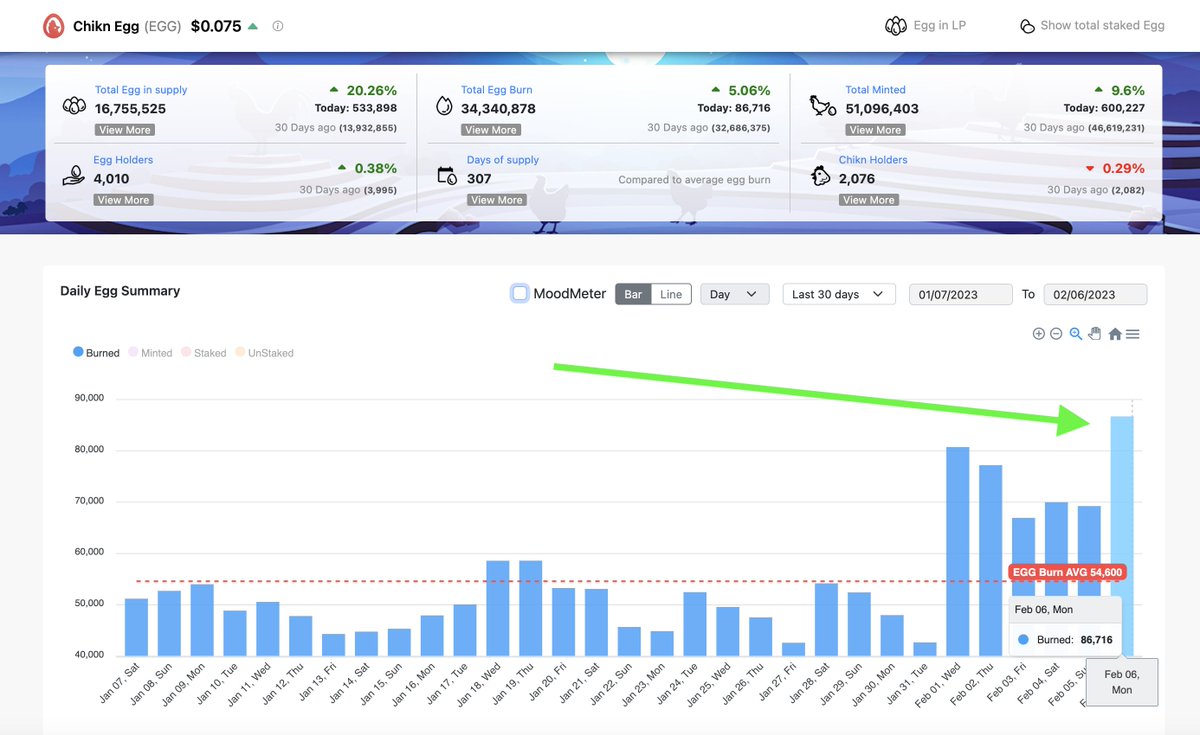Click View More under Chikn Holders
This screenshot has height=735, width=1200.
pyautogui.click(x=869, y=200)
